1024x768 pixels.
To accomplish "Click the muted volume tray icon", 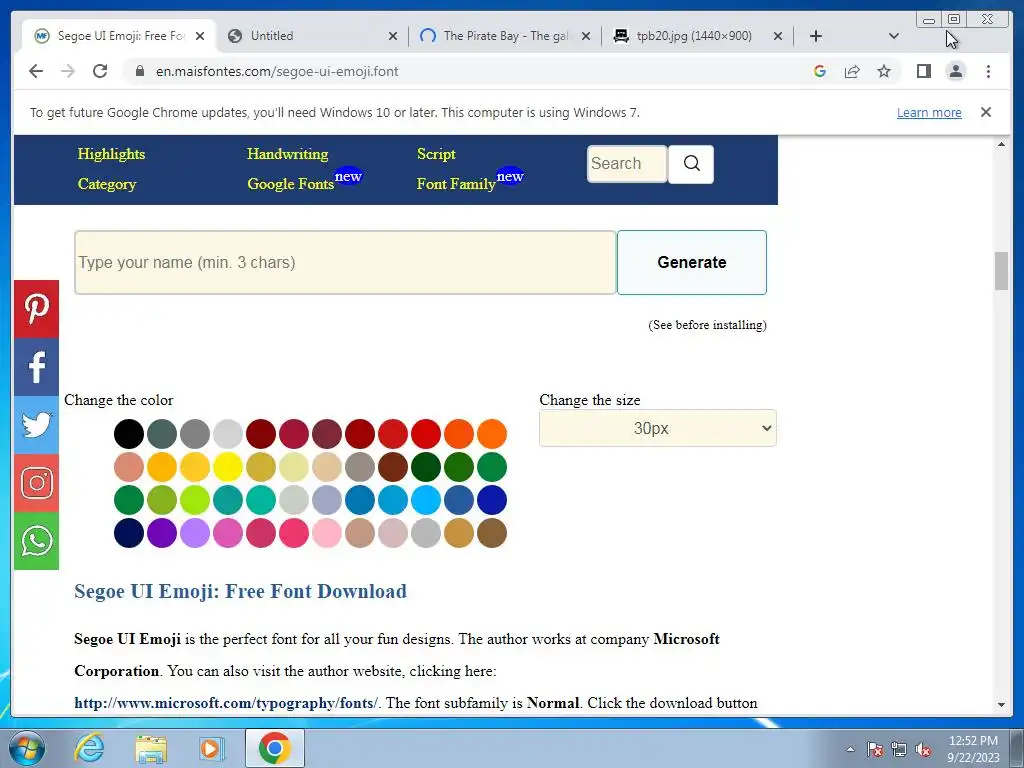I will click(x=923, y=749).
